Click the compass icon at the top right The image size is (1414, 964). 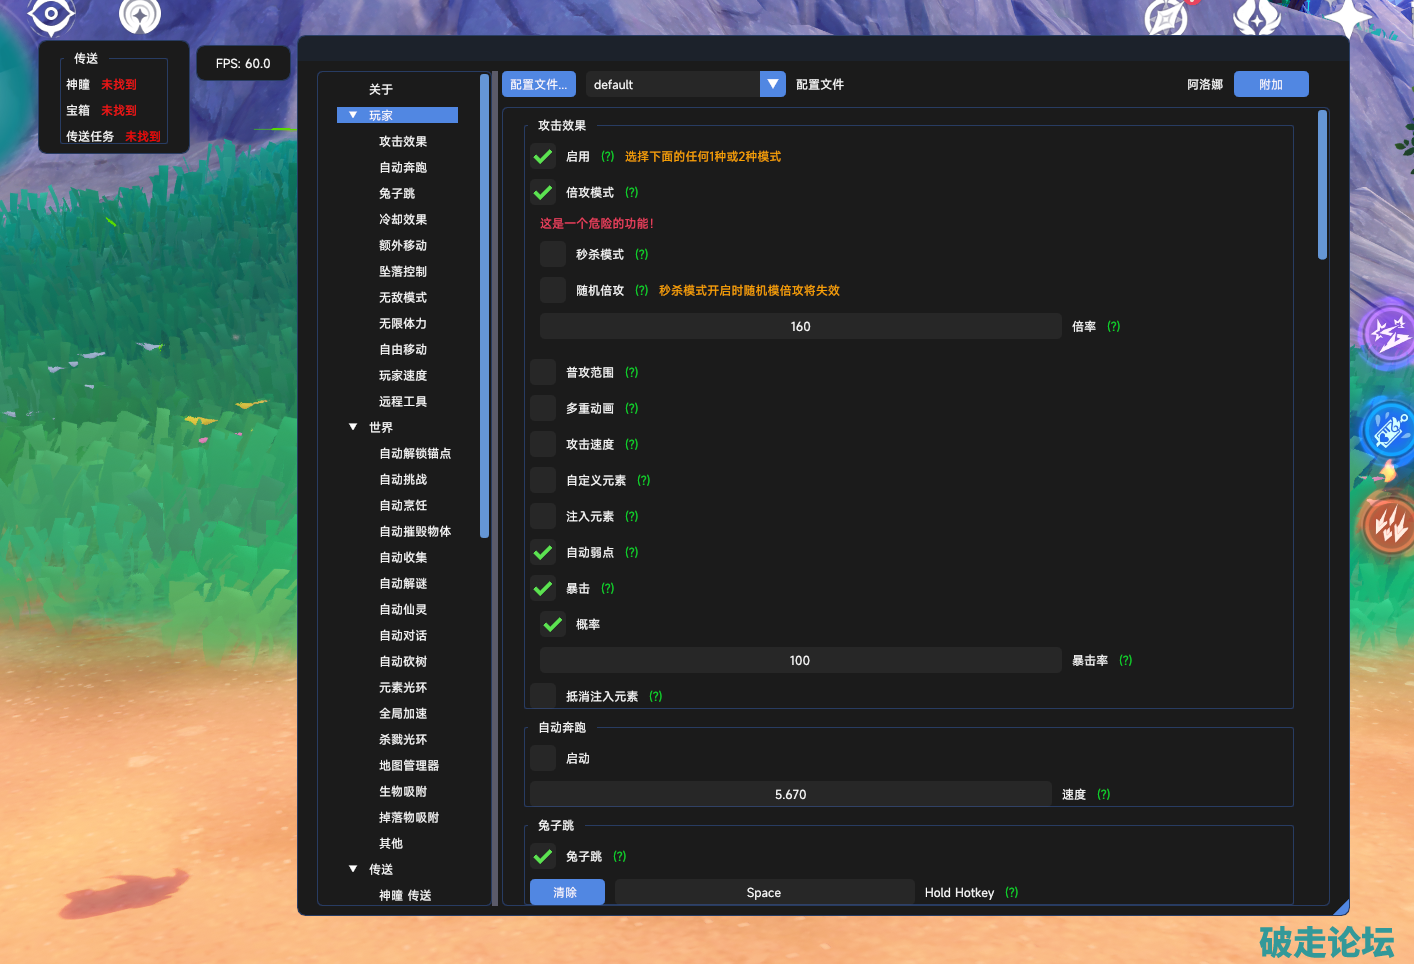click(1166, 17)
